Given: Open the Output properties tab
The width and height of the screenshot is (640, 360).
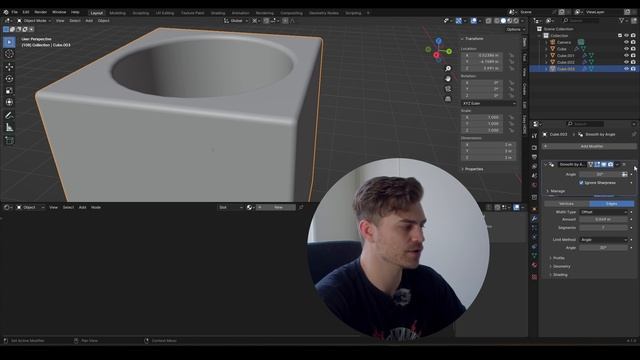Looking at the screenshot, I should 534,157.
